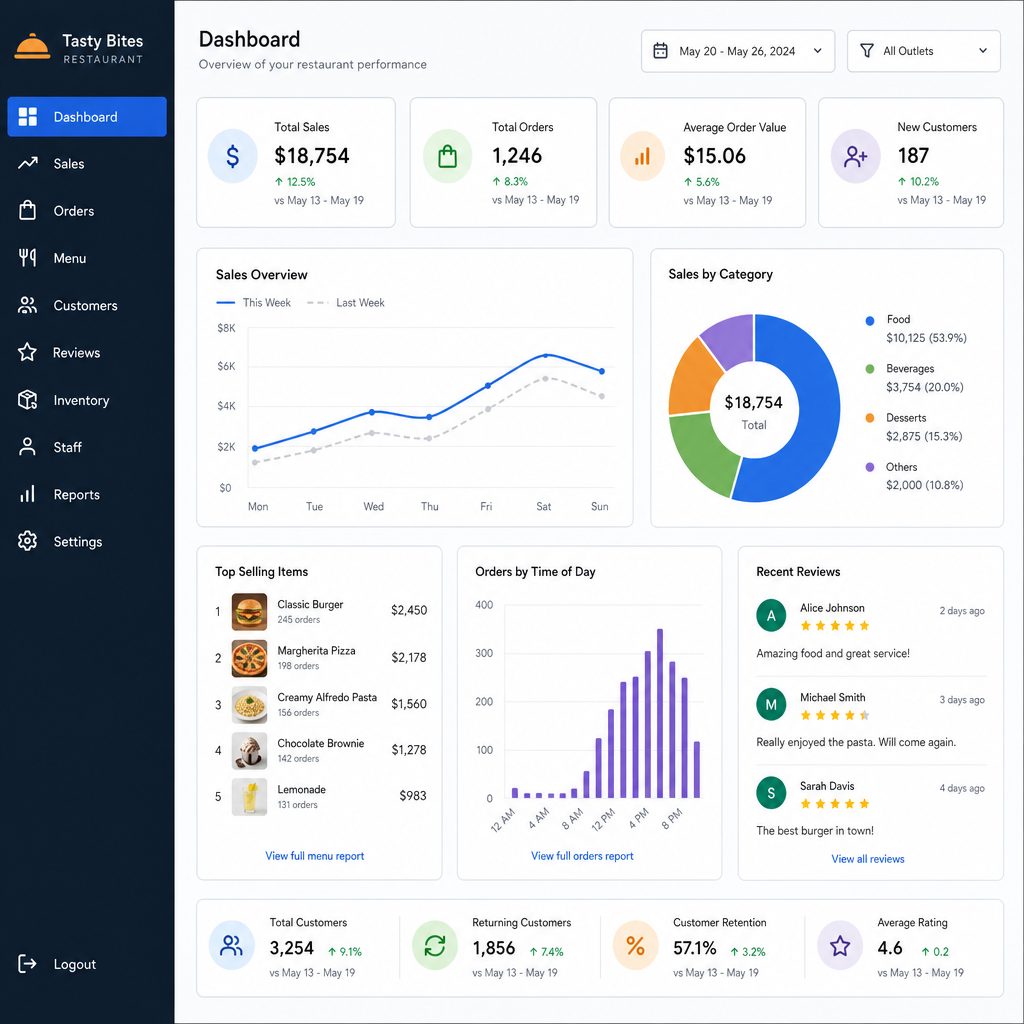The width and height of the screenshot is (1024, 1024).
Task: Click Michael Smith's avatar M
Action: tap(771, 705)
